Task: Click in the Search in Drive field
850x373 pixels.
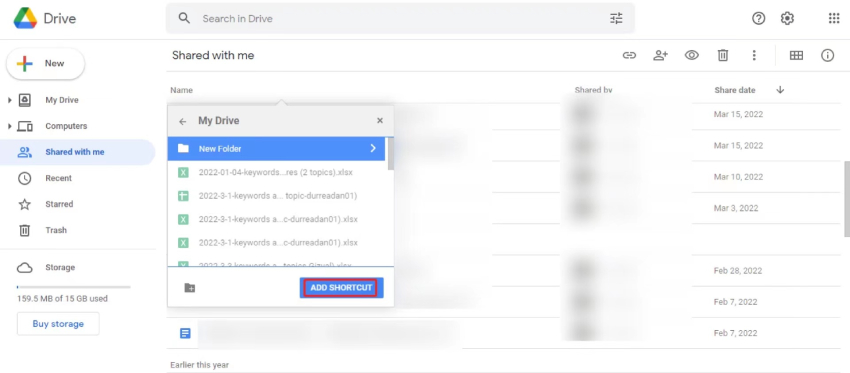Action: [x=400, y=18]
